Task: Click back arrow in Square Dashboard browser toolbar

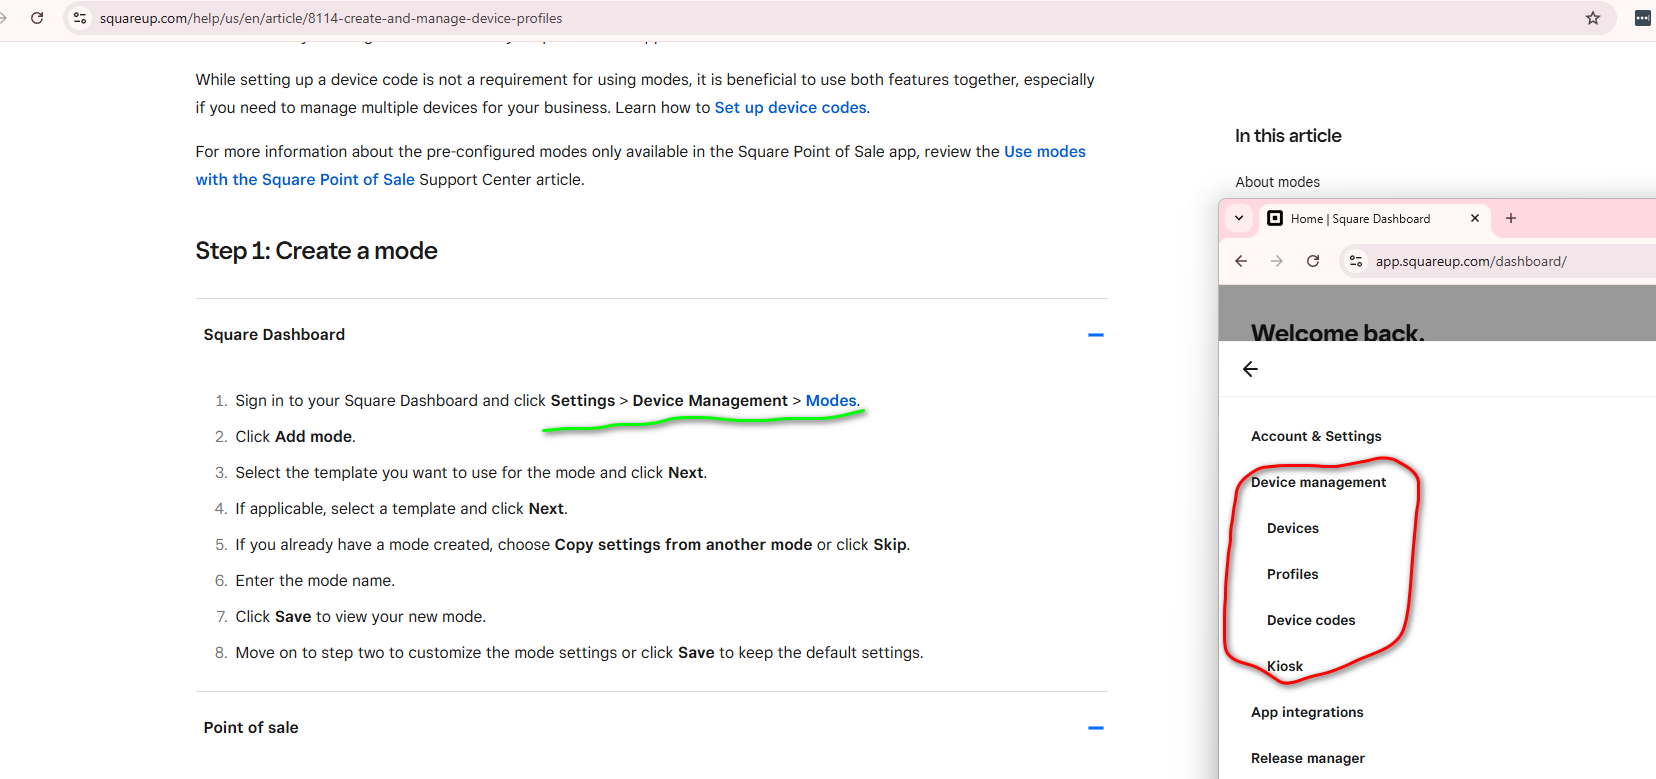Action: (1241, 261)
